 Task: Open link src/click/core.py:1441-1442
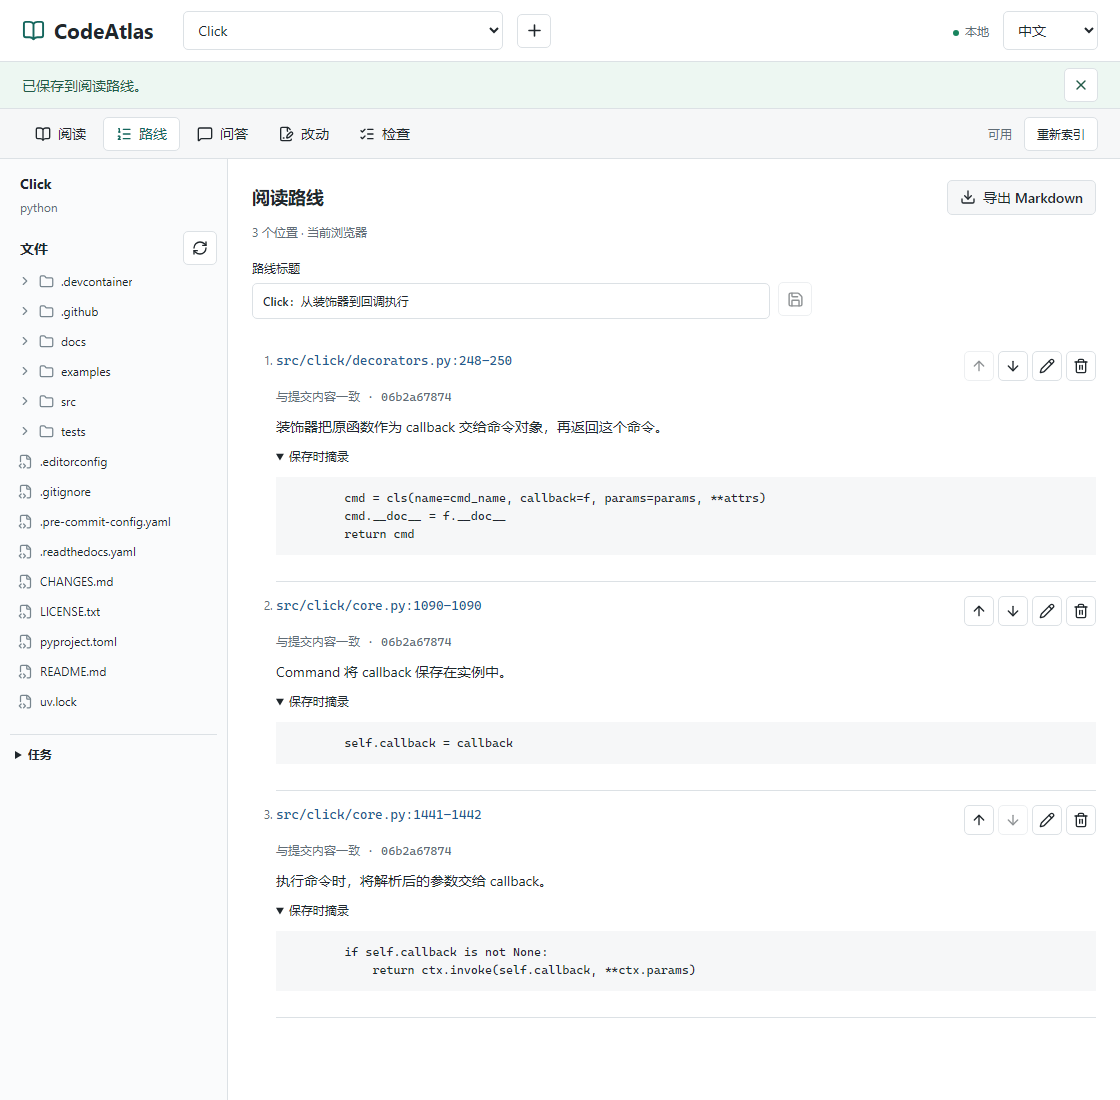point(379,815)
